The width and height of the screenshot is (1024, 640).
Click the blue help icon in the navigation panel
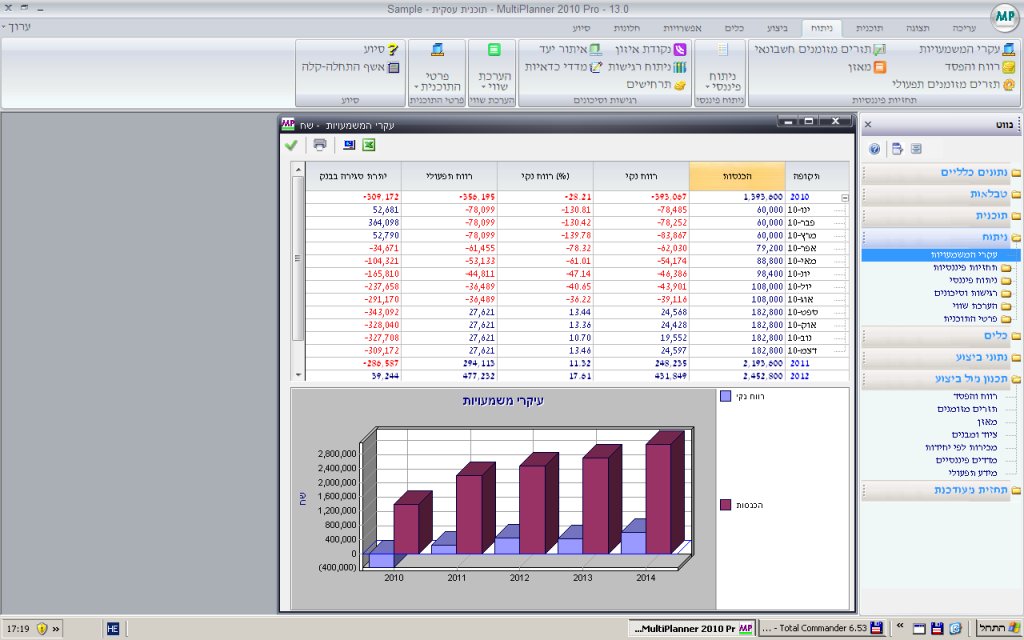click(874, 149)
